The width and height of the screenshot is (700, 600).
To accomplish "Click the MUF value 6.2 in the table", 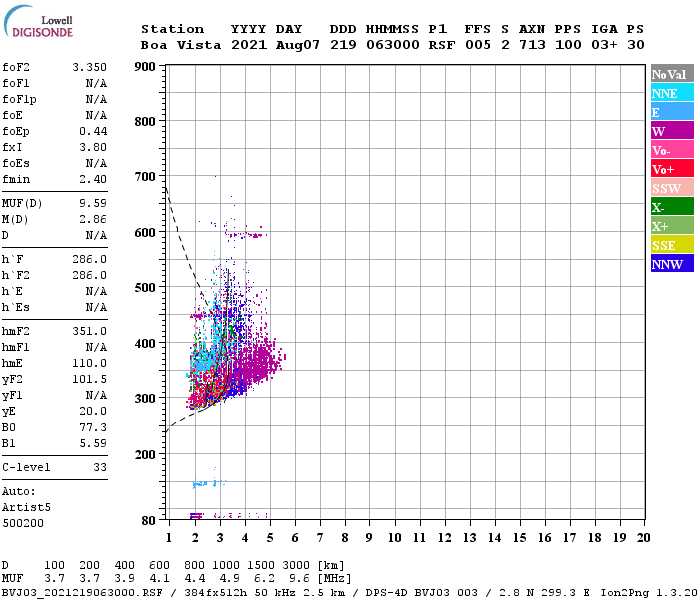I will pyautogui.click(x=264, y=579).
